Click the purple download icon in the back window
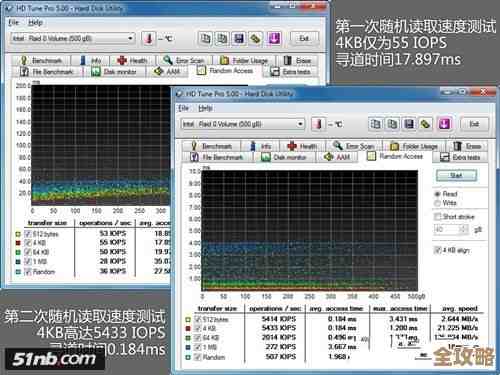Image resolution: width=500 pixels, height=375 pixels. coord(274,39)
